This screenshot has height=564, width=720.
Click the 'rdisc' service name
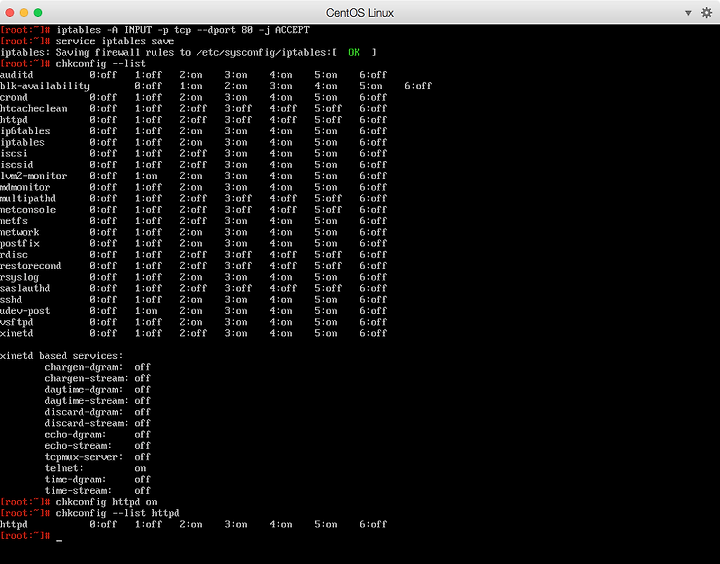pos(14,255)
